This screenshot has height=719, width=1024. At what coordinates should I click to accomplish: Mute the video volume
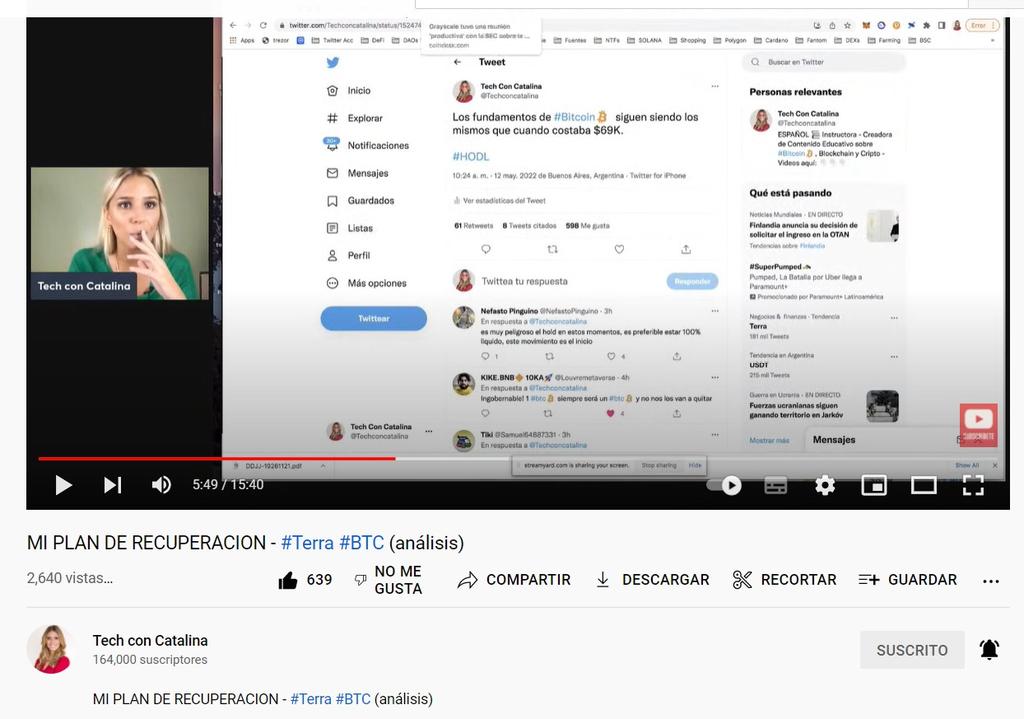click(x=161, y=485)
